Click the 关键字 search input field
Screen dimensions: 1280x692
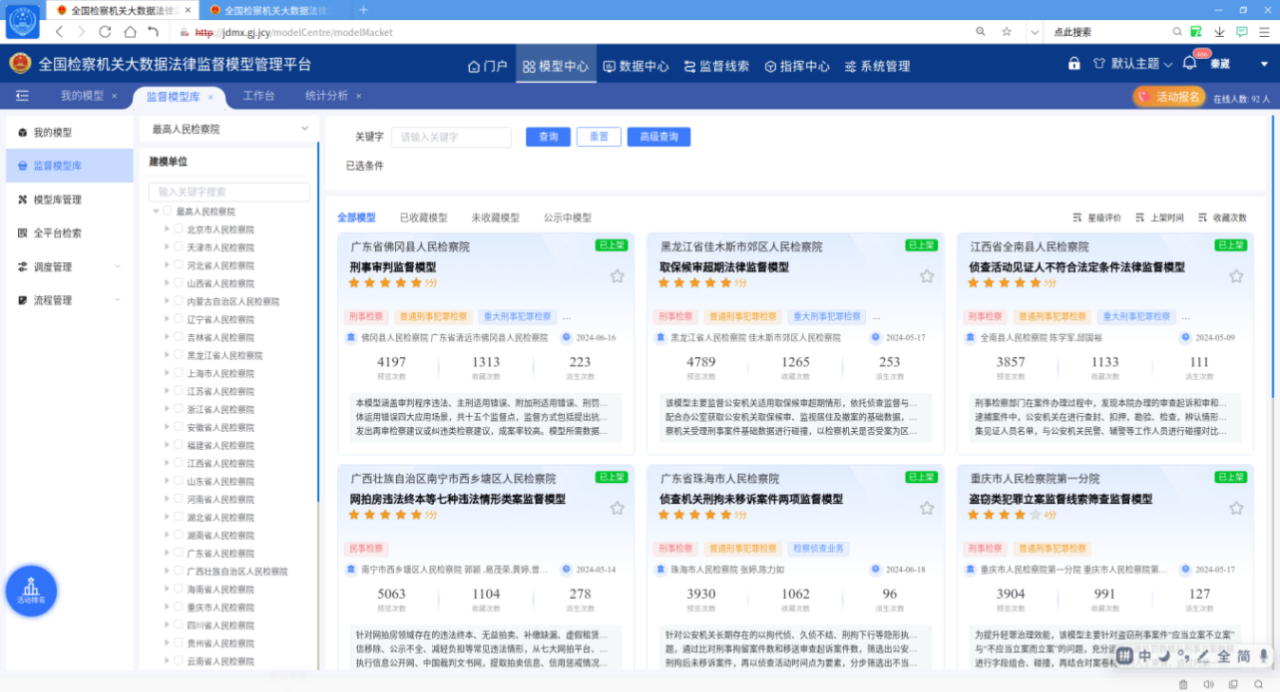click(451, 137)
